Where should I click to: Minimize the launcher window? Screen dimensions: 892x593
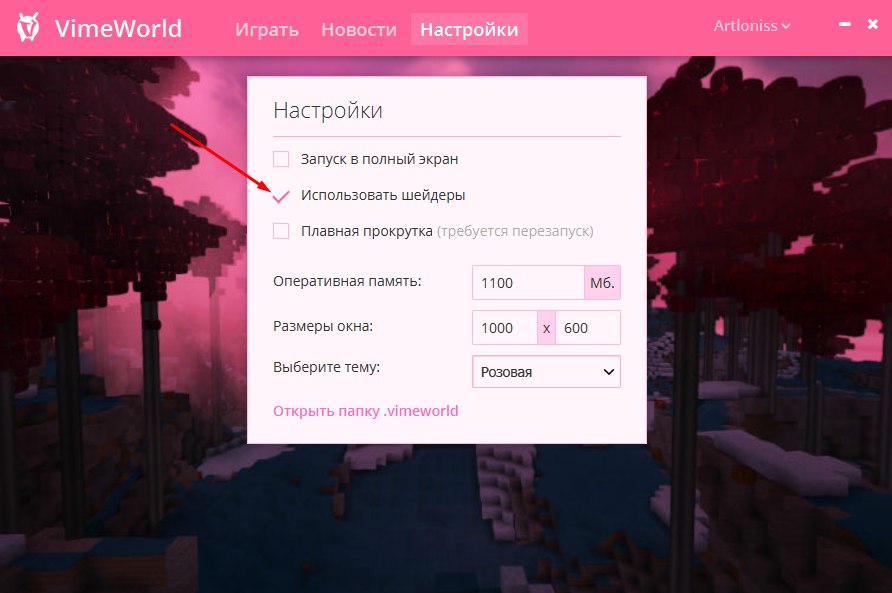click(845, 26)
